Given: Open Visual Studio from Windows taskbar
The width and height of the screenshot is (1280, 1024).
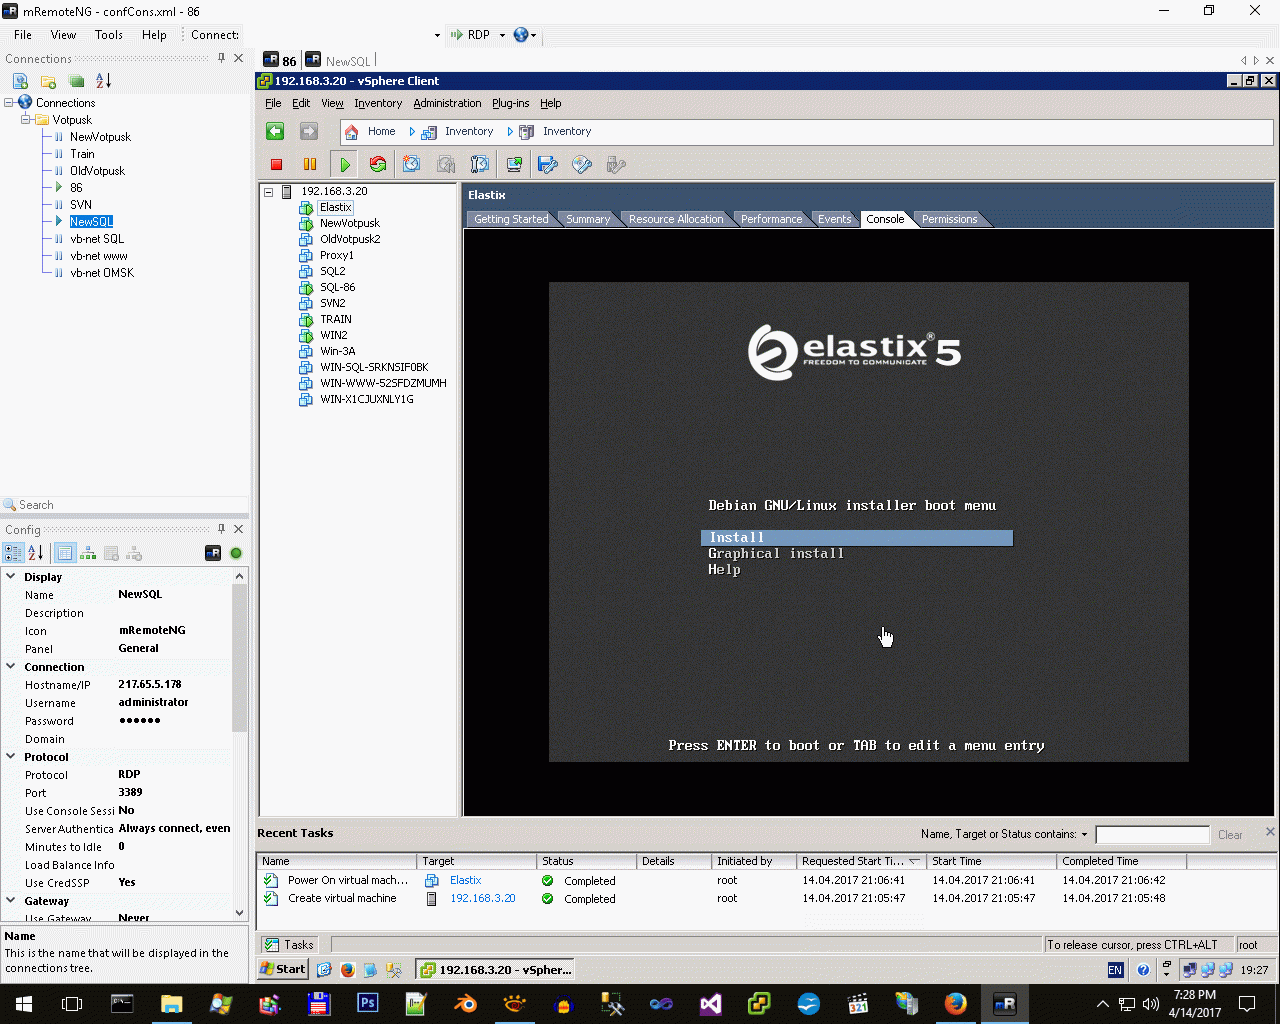Looking at the screenshot, I should [x=711, y=1003].
